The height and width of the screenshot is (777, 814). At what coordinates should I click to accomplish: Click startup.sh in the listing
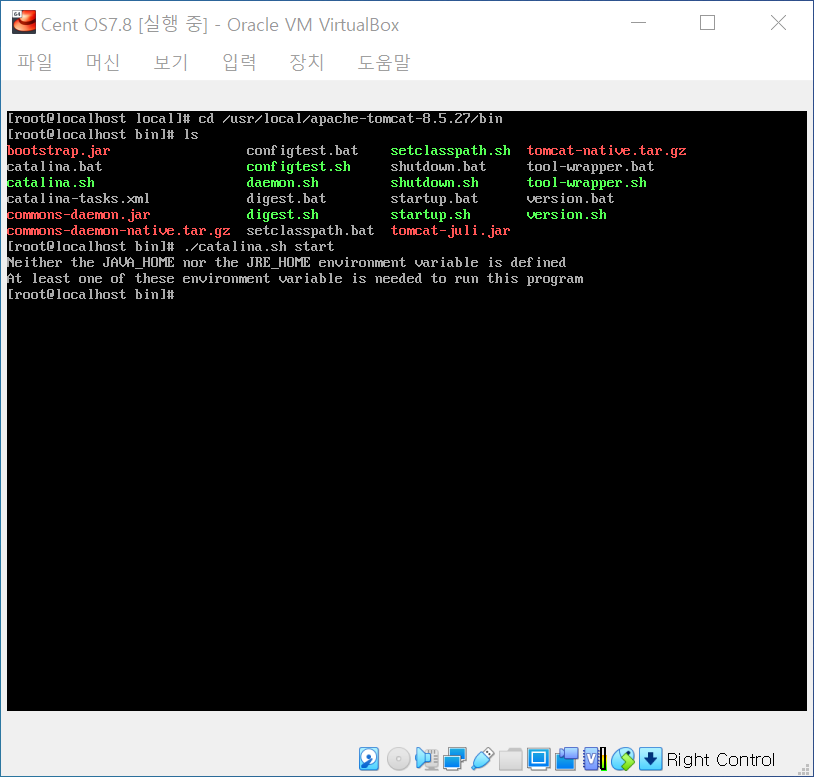click(x=430, y=215)
